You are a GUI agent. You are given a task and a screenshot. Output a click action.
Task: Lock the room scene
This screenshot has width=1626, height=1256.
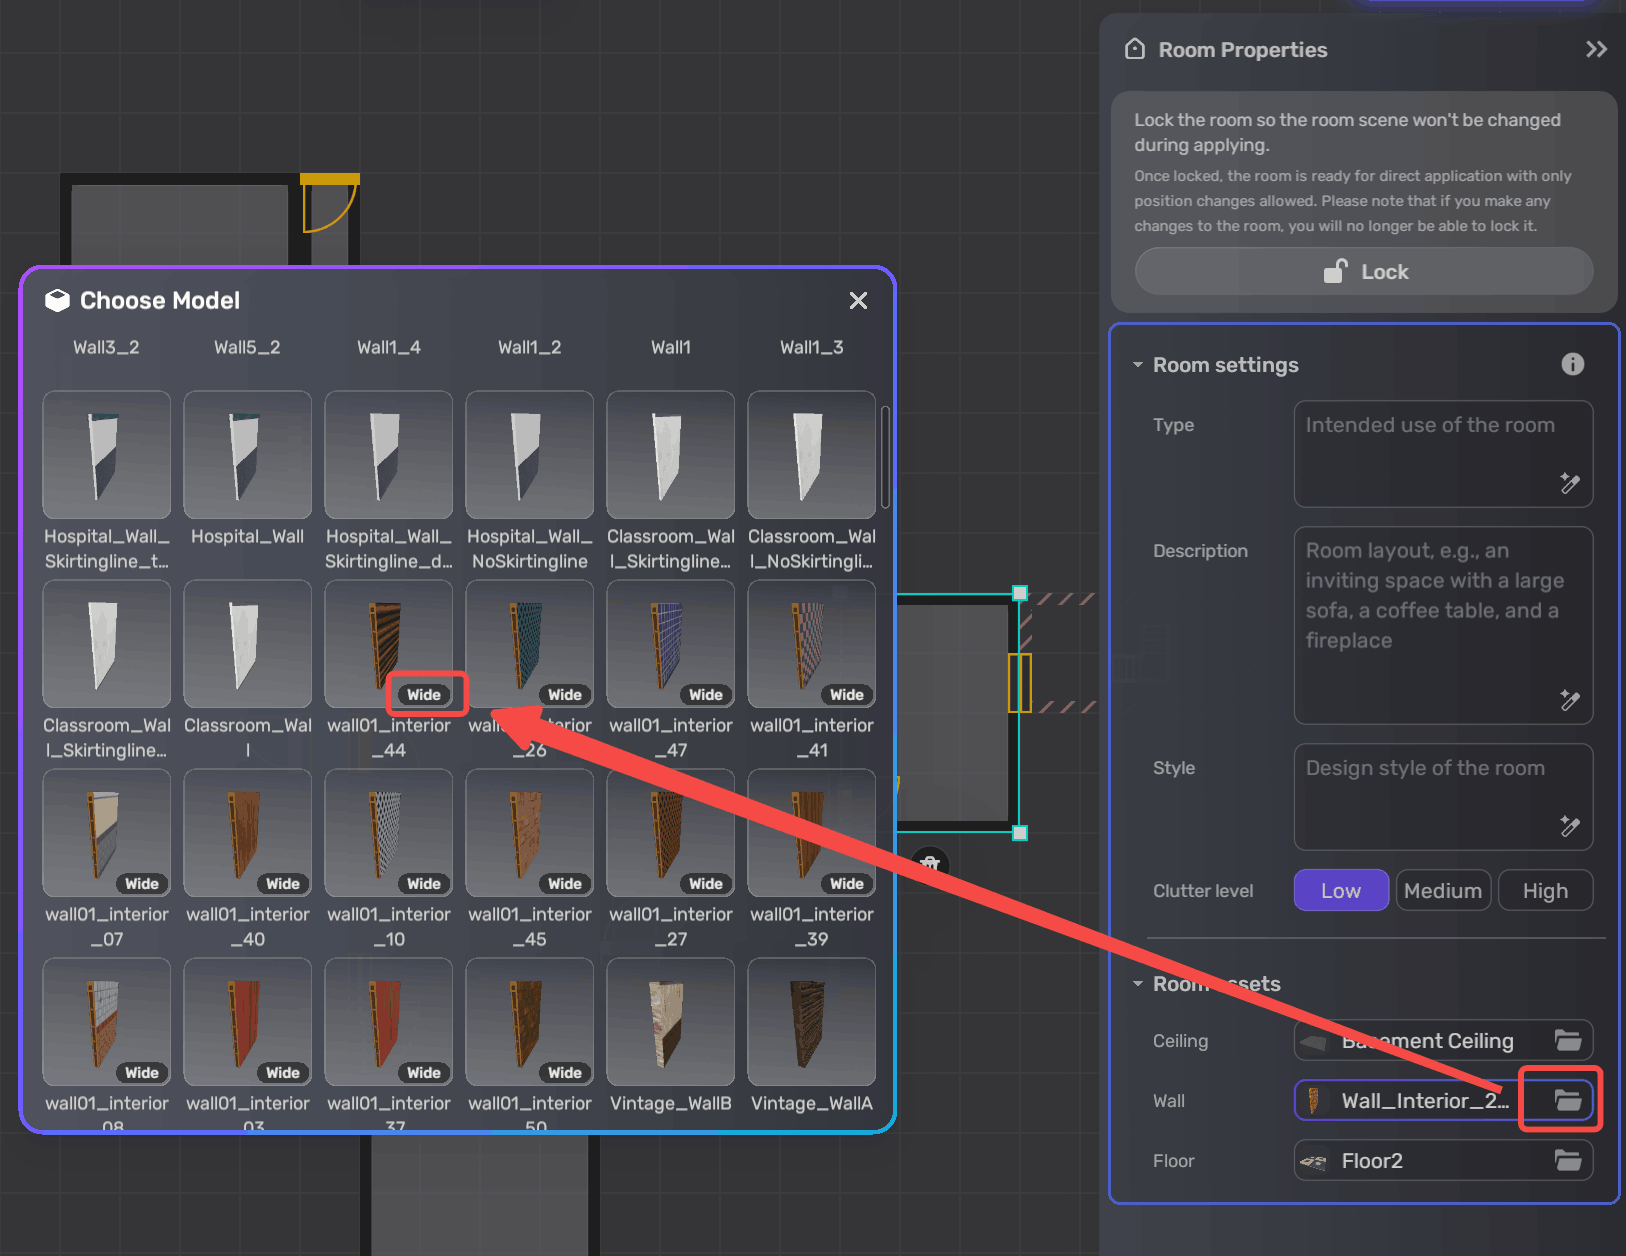(x=1363, y=272)
